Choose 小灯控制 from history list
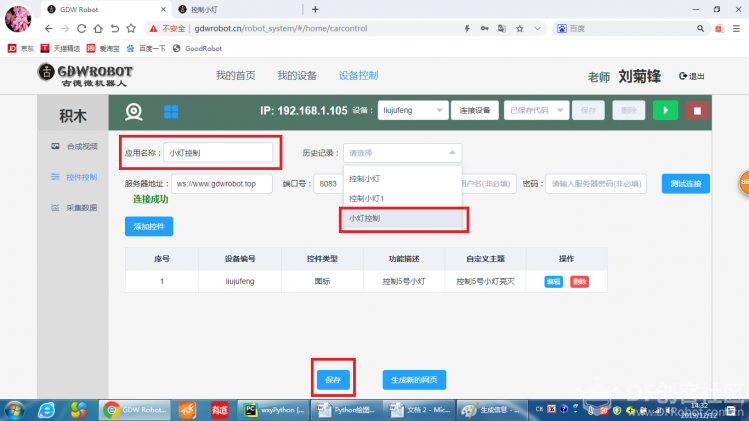Screen dimensions: 749x421 403,218
